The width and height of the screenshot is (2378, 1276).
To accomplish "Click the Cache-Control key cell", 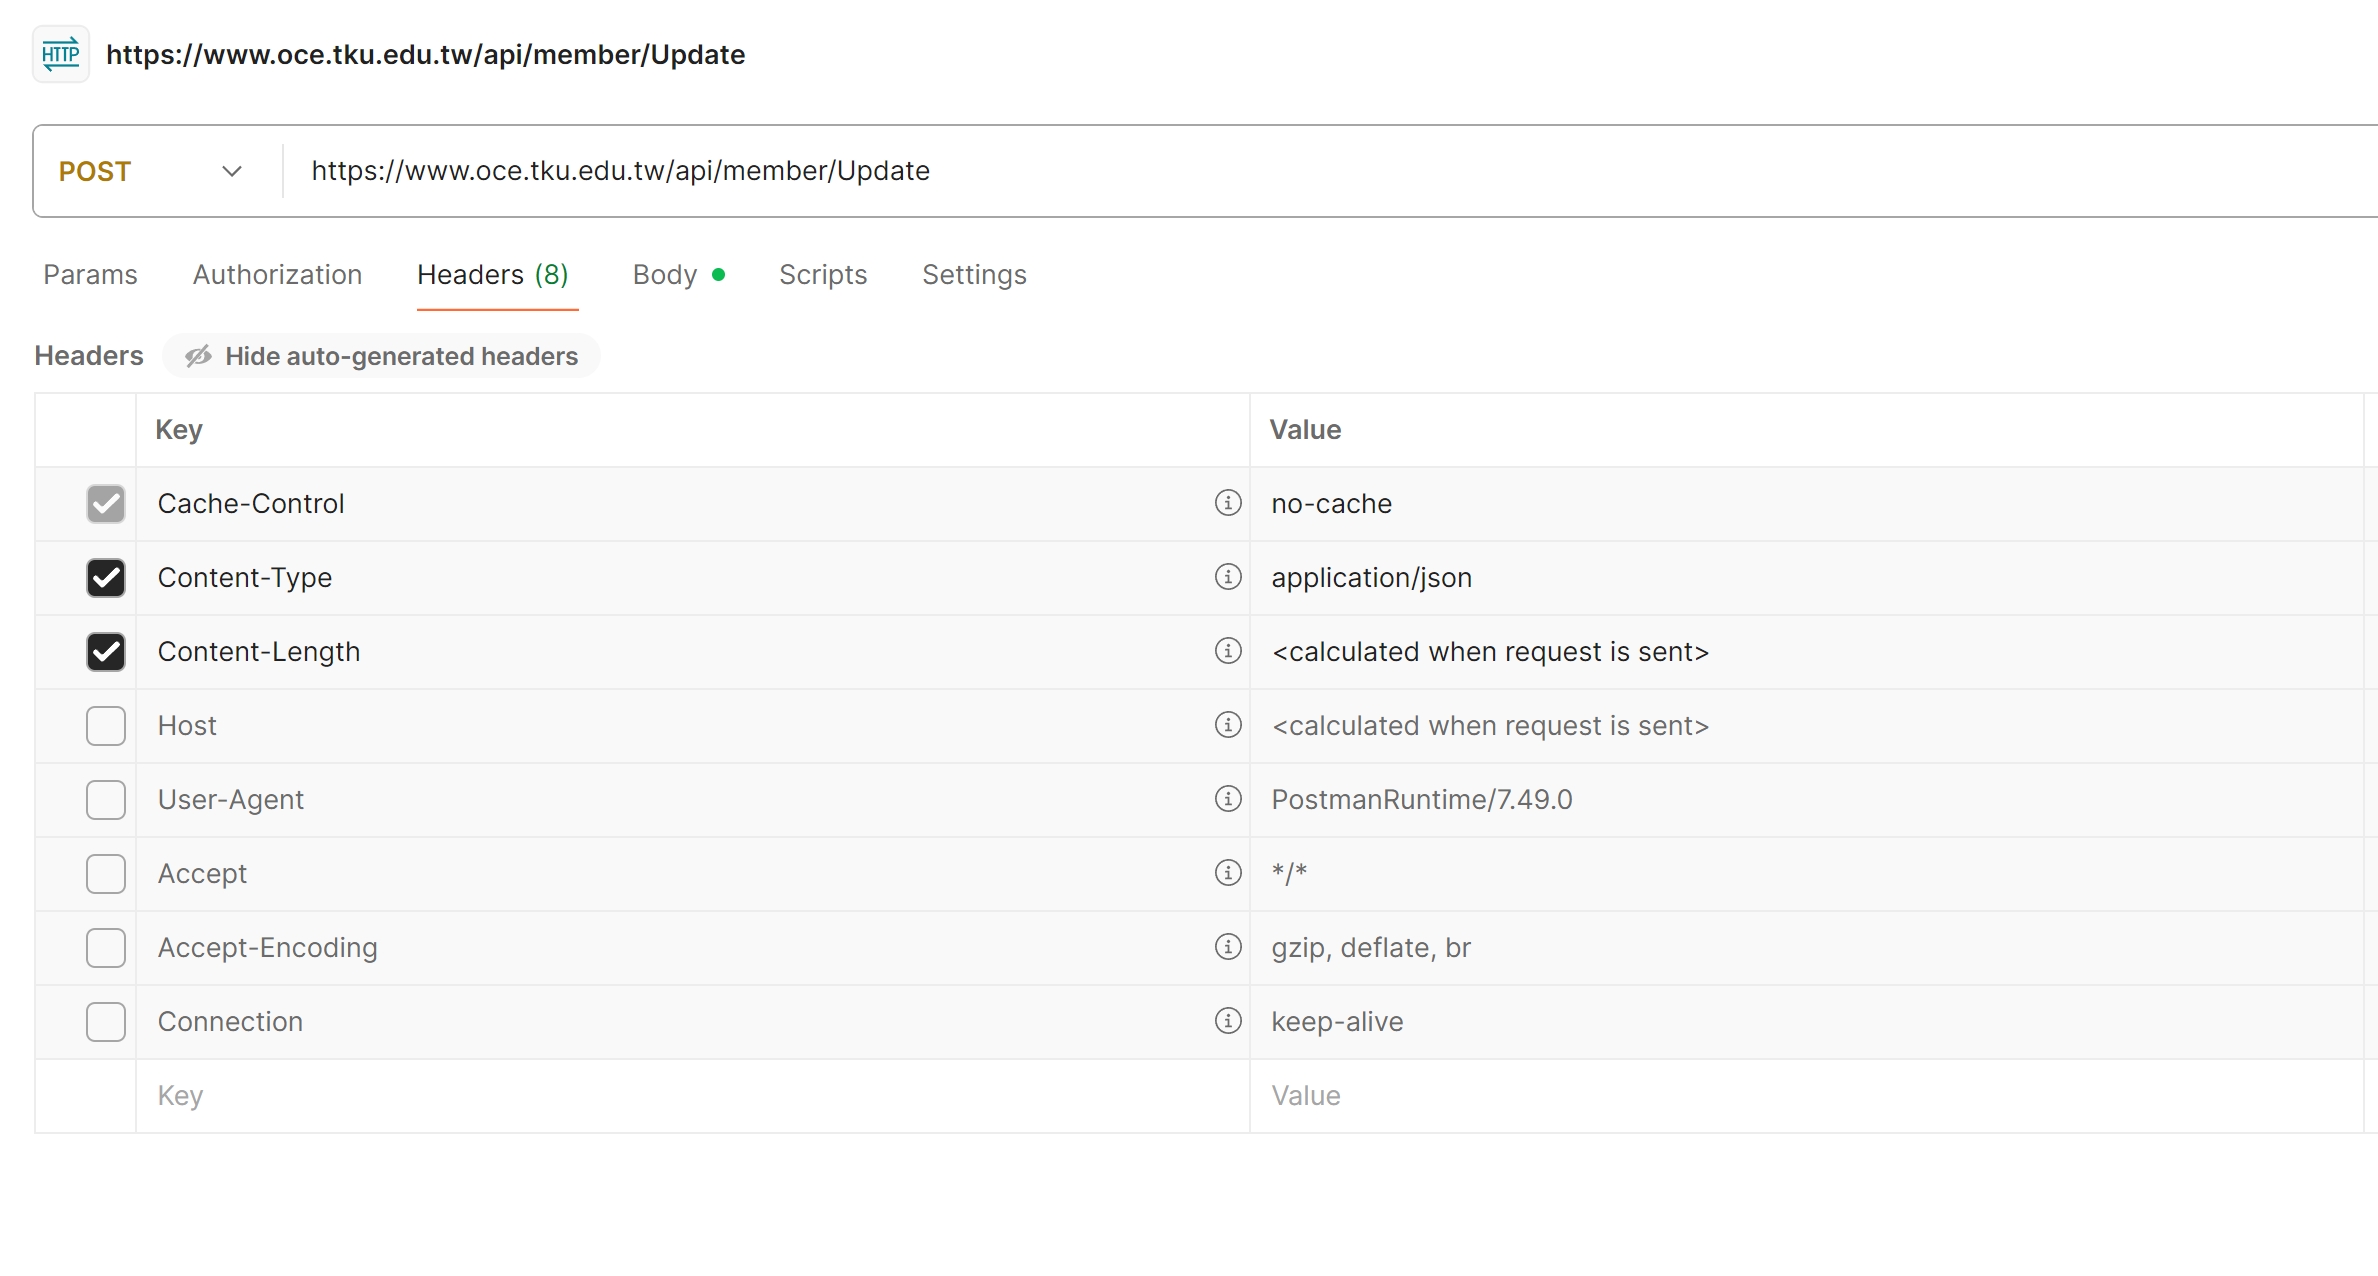I will [x=692, y=504].
